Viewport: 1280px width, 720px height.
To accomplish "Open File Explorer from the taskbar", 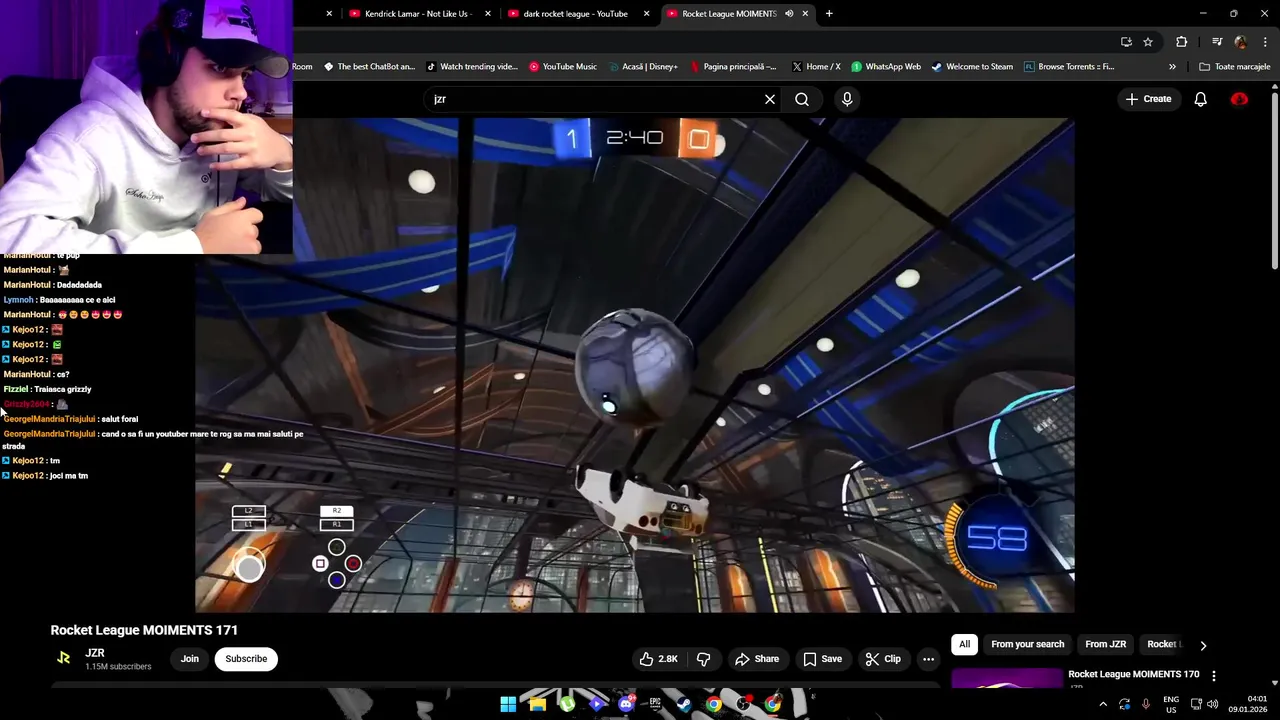I will pyautogui.click(x=537, y=704).
